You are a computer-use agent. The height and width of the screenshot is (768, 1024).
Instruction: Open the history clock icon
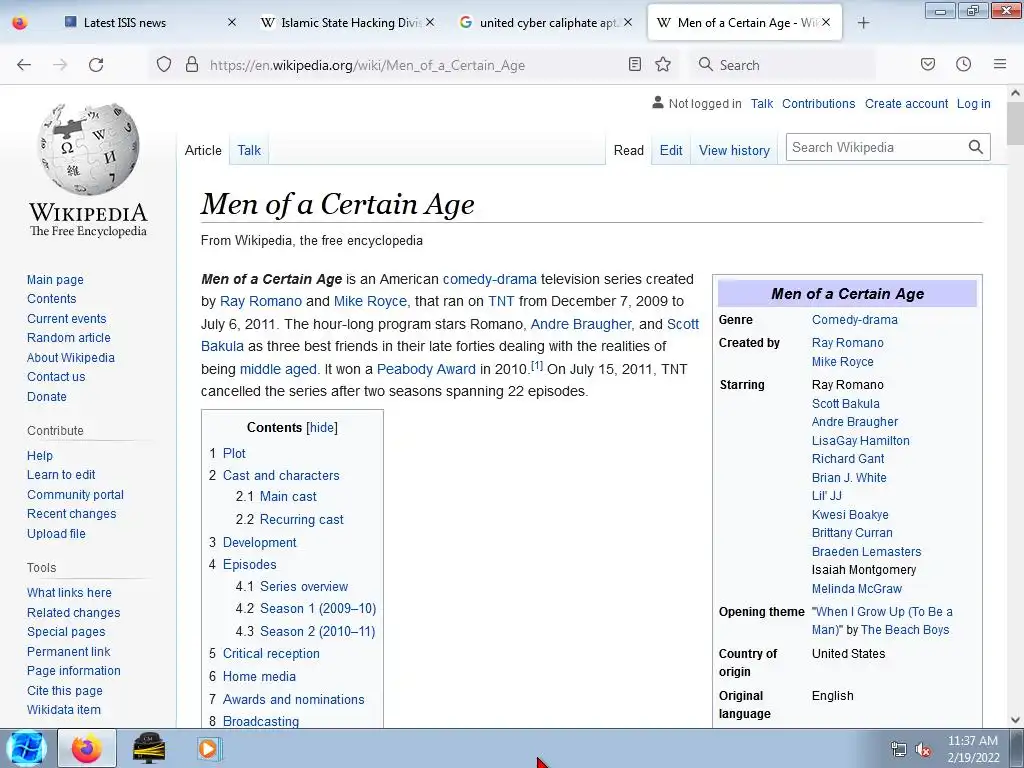coord(963,64)
